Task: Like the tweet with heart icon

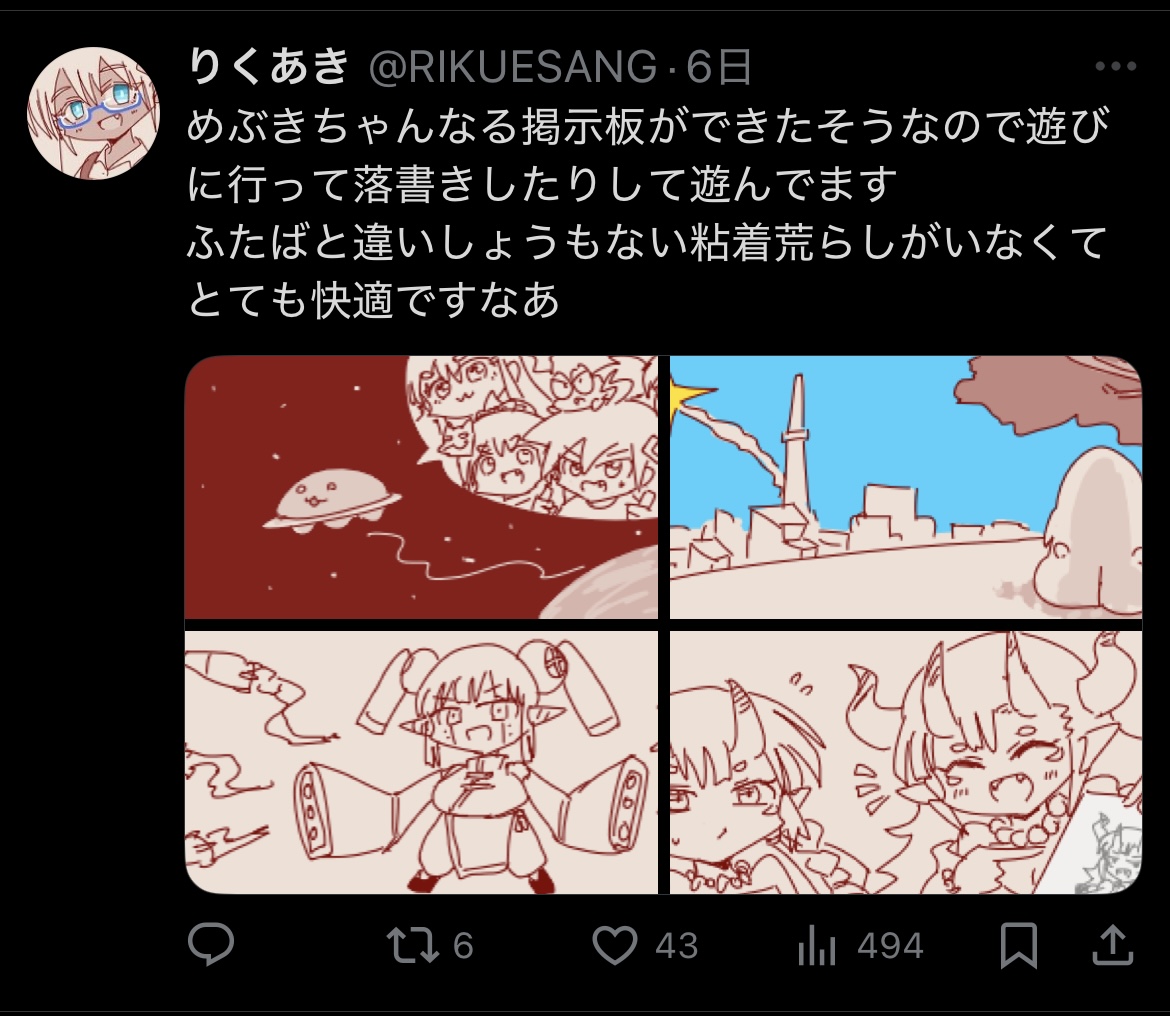Action: click(615, 944)
